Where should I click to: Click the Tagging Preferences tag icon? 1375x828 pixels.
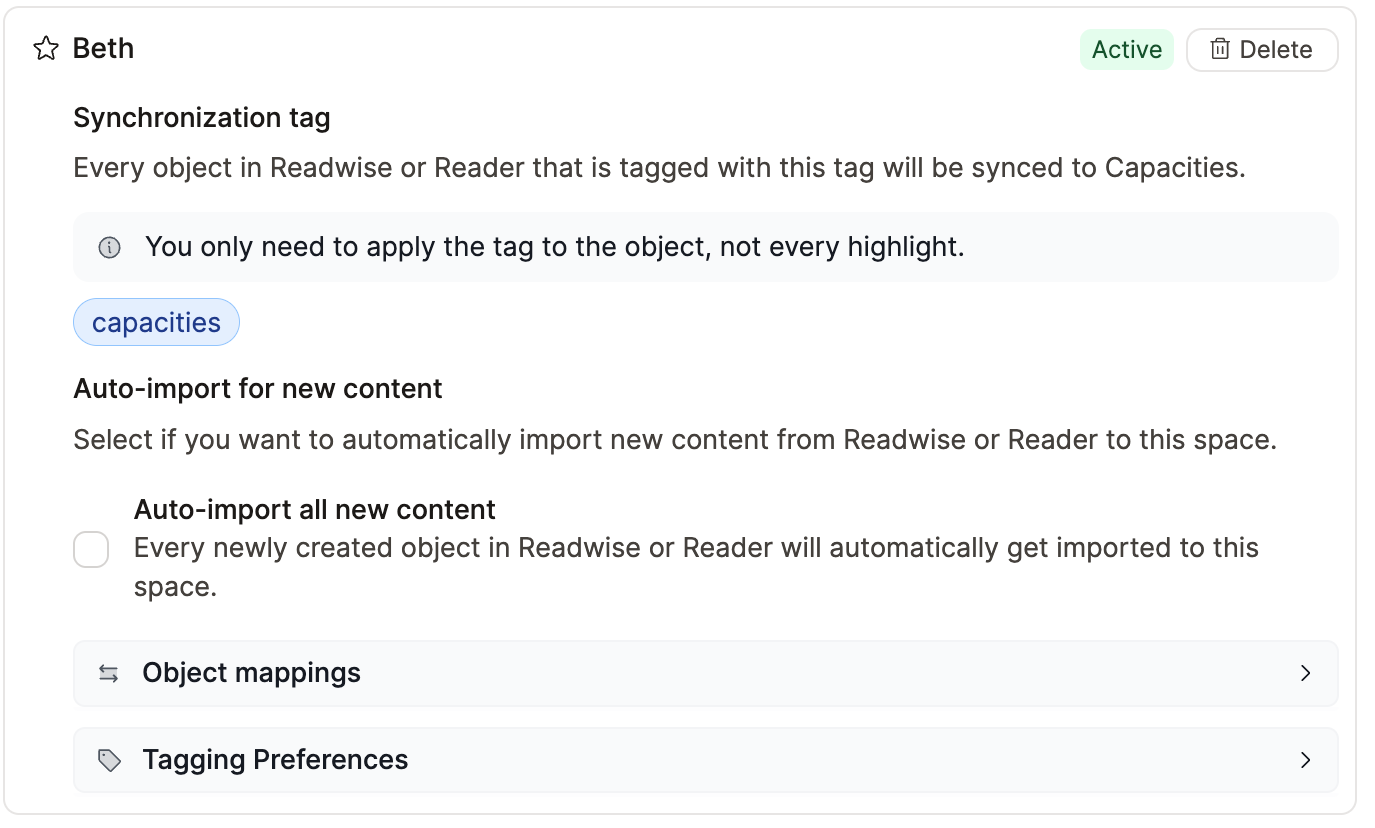109,761
